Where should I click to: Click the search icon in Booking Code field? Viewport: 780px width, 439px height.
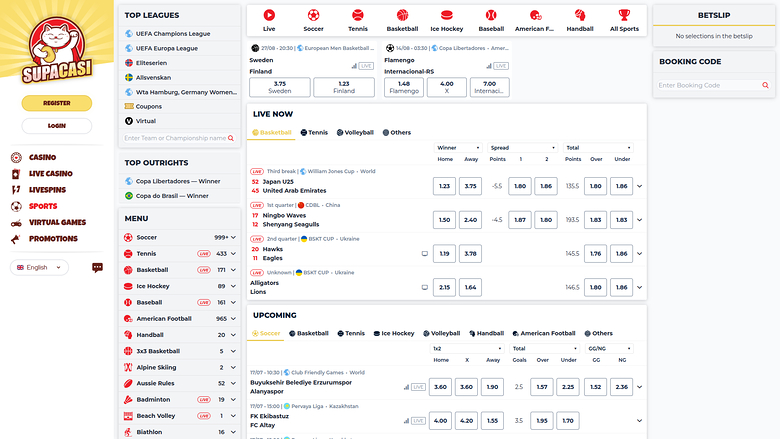coord(765,85)
